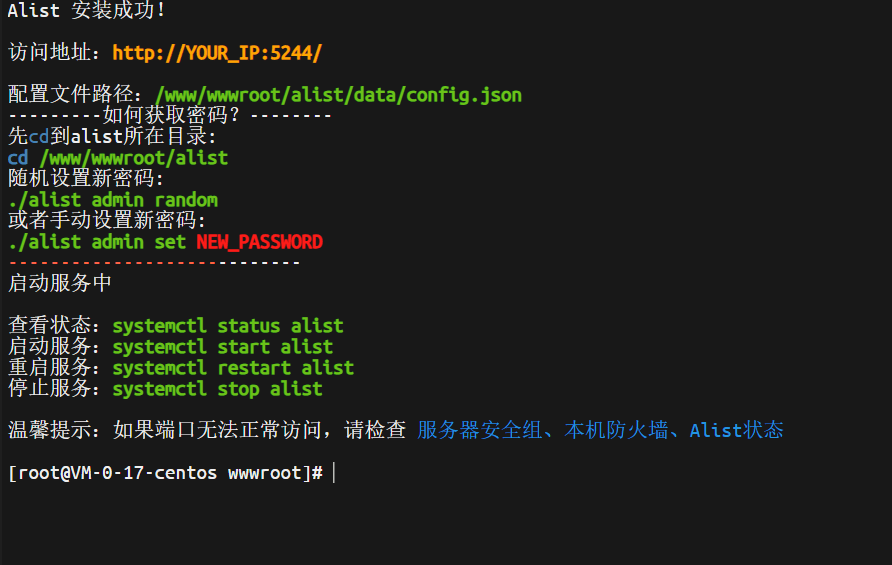Screen dimensions: 892x565
Task: Click the "随机设置新密码" label line
Action: [x=85, y=179]
